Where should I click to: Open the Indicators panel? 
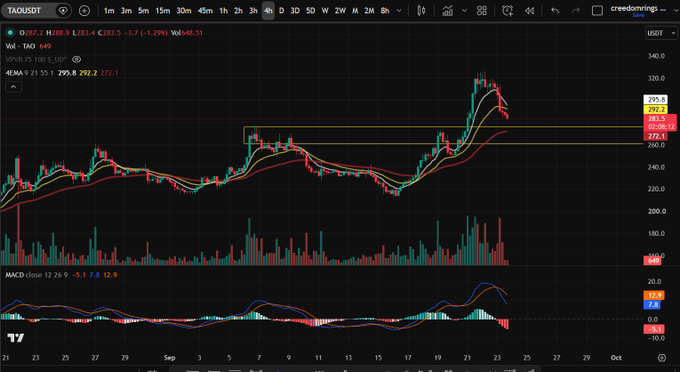447,11
